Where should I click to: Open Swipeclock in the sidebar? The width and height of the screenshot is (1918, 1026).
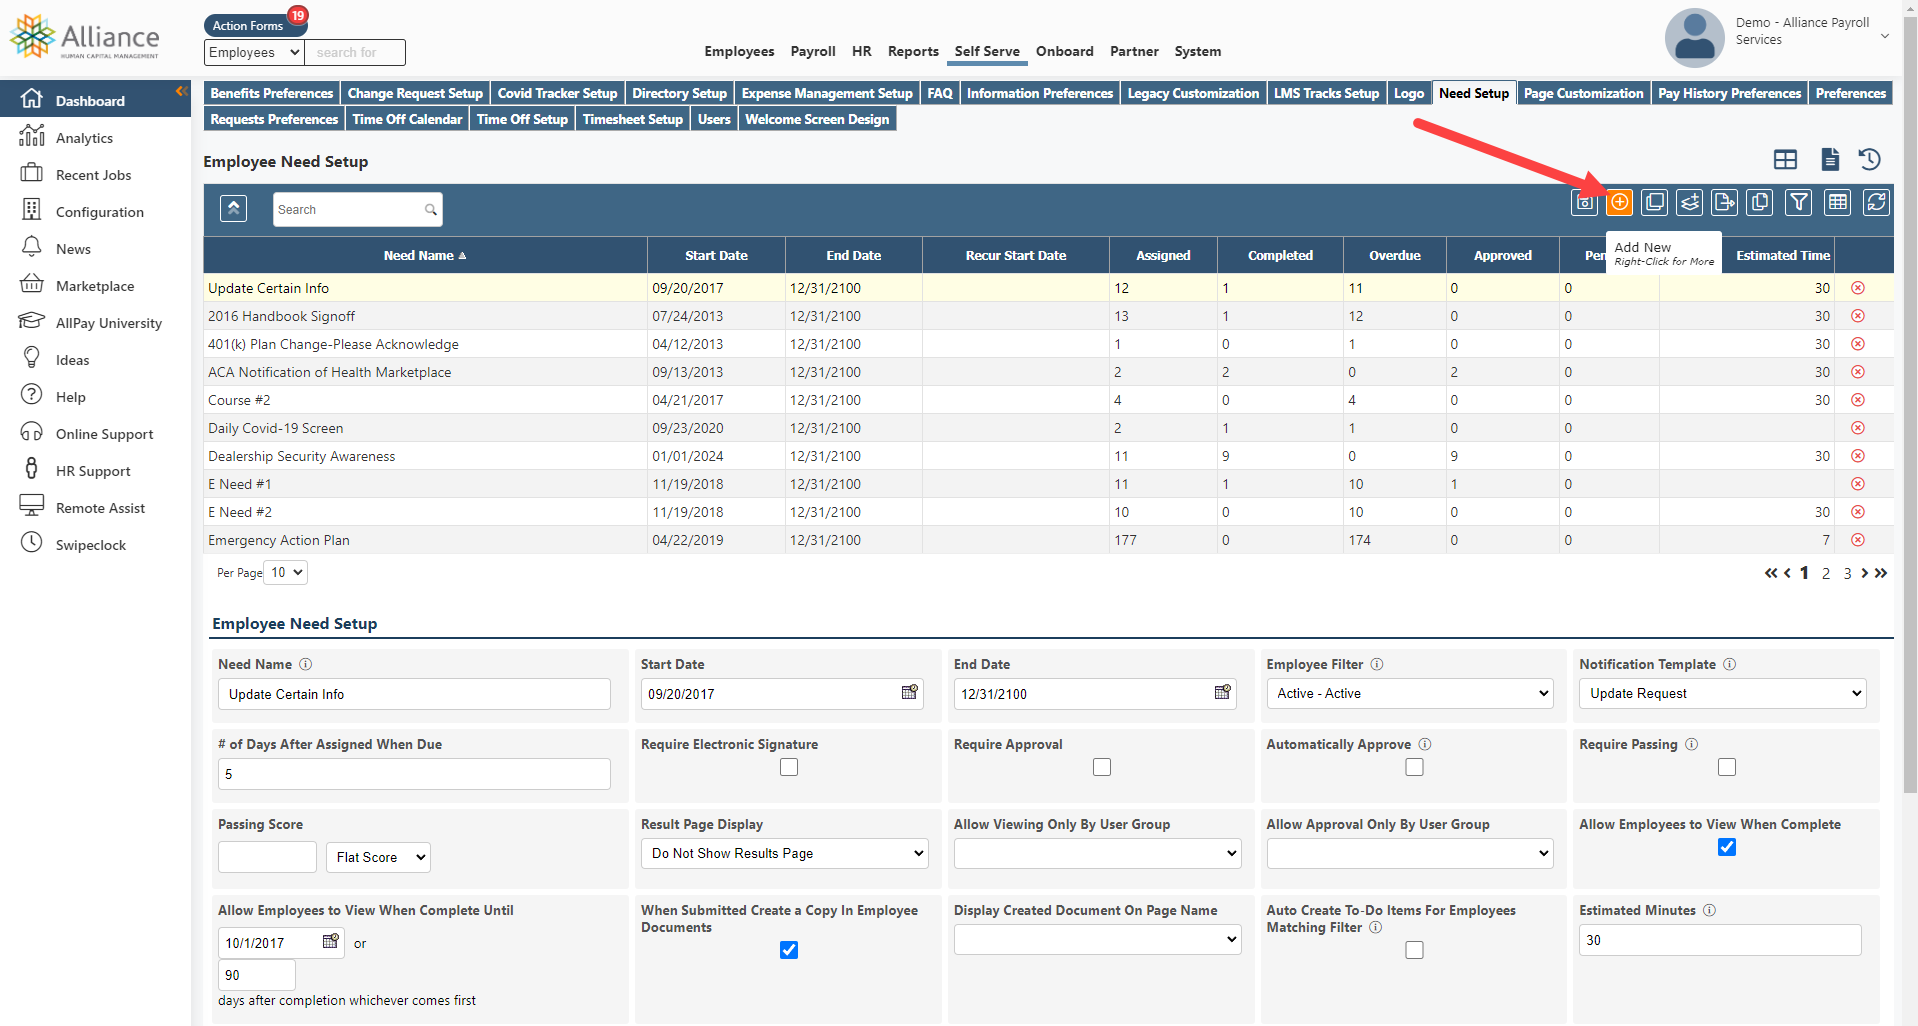[x=91, y=545]
